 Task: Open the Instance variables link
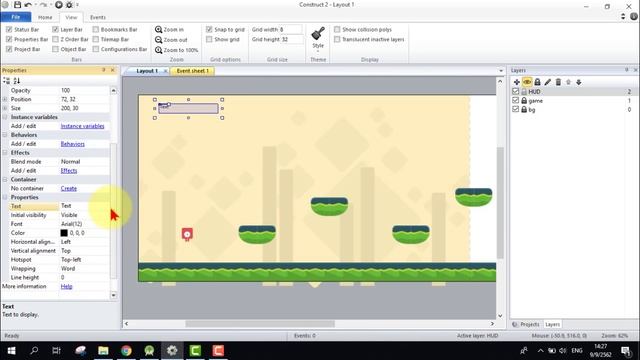tap(82, 126)
